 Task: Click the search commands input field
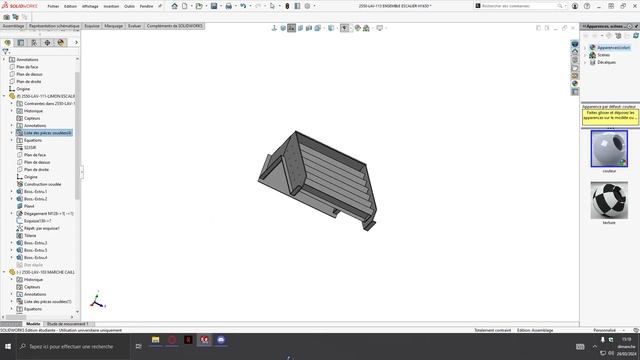pyautogui.click(x=518, y=6)
